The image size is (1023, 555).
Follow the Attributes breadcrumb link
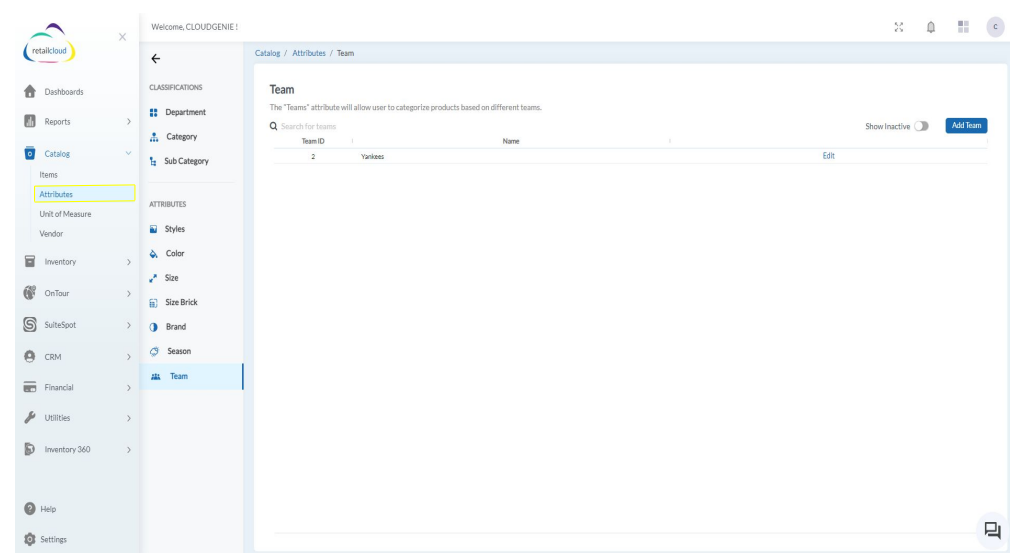309,53
